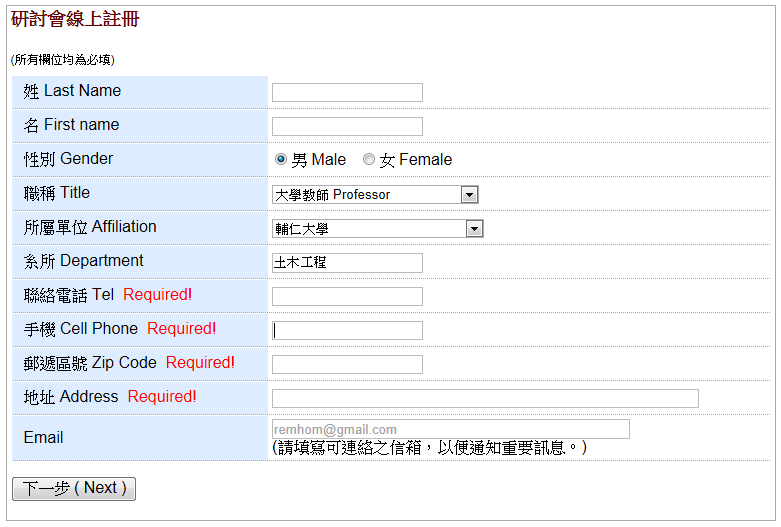The image size is (781, 527).
Task: Select the Zip Code input field
Action: (x=347, y=365)
